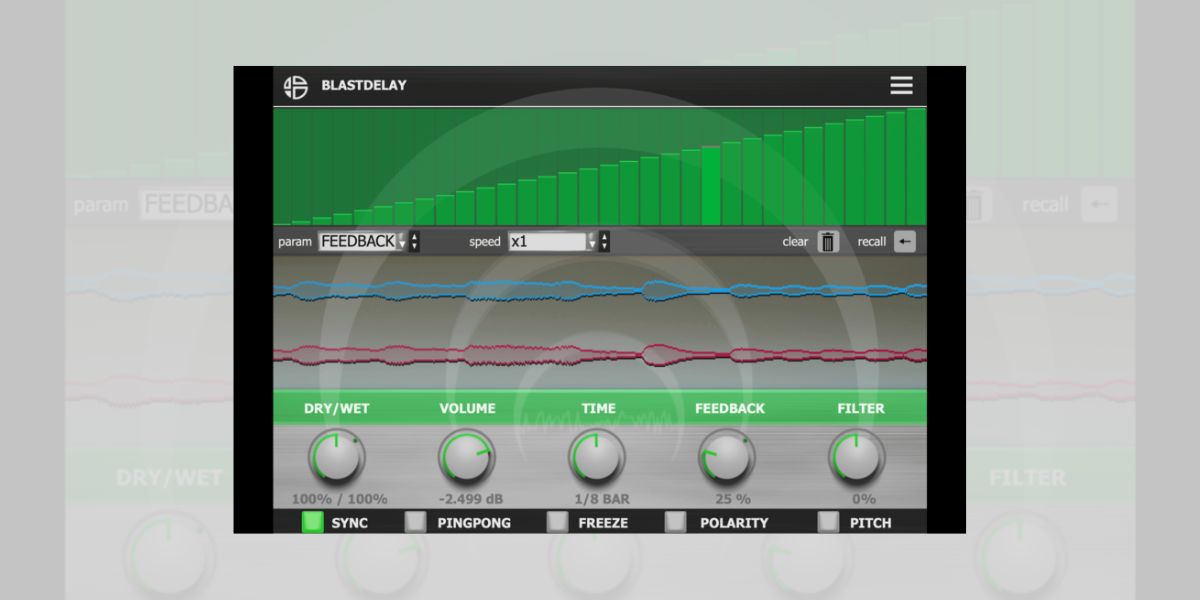Image resolution: width=1200 pixels, height=600 pixels.
Task: Turn on the POLARITY toggle
Action: tap(676, 522)
